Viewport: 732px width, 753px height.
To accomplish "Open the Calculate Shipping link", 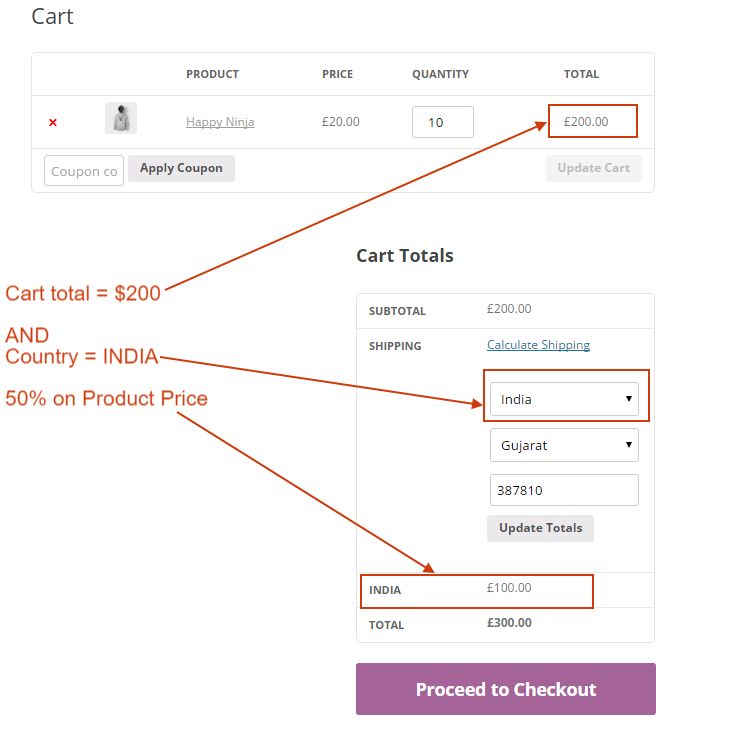I will pos(538,345).
